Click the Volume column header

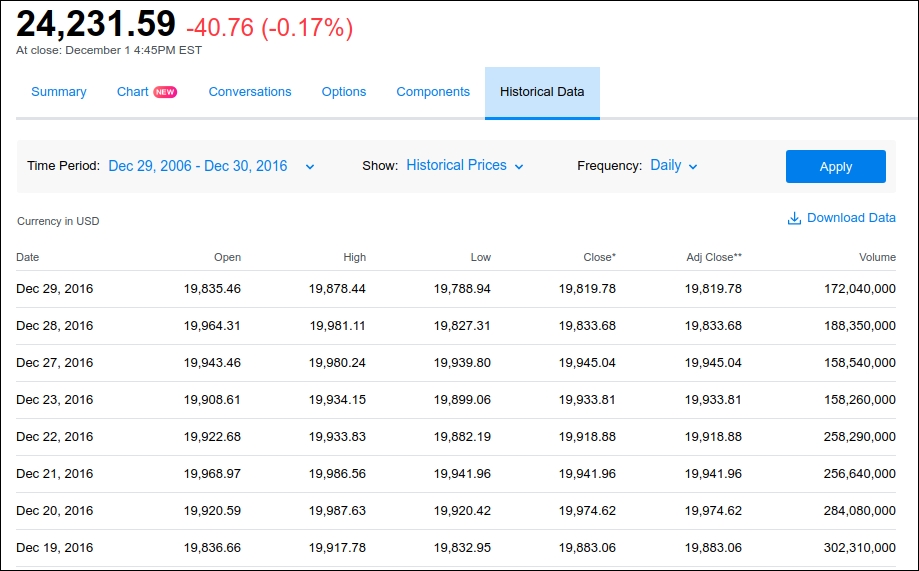tap(877, 257)
